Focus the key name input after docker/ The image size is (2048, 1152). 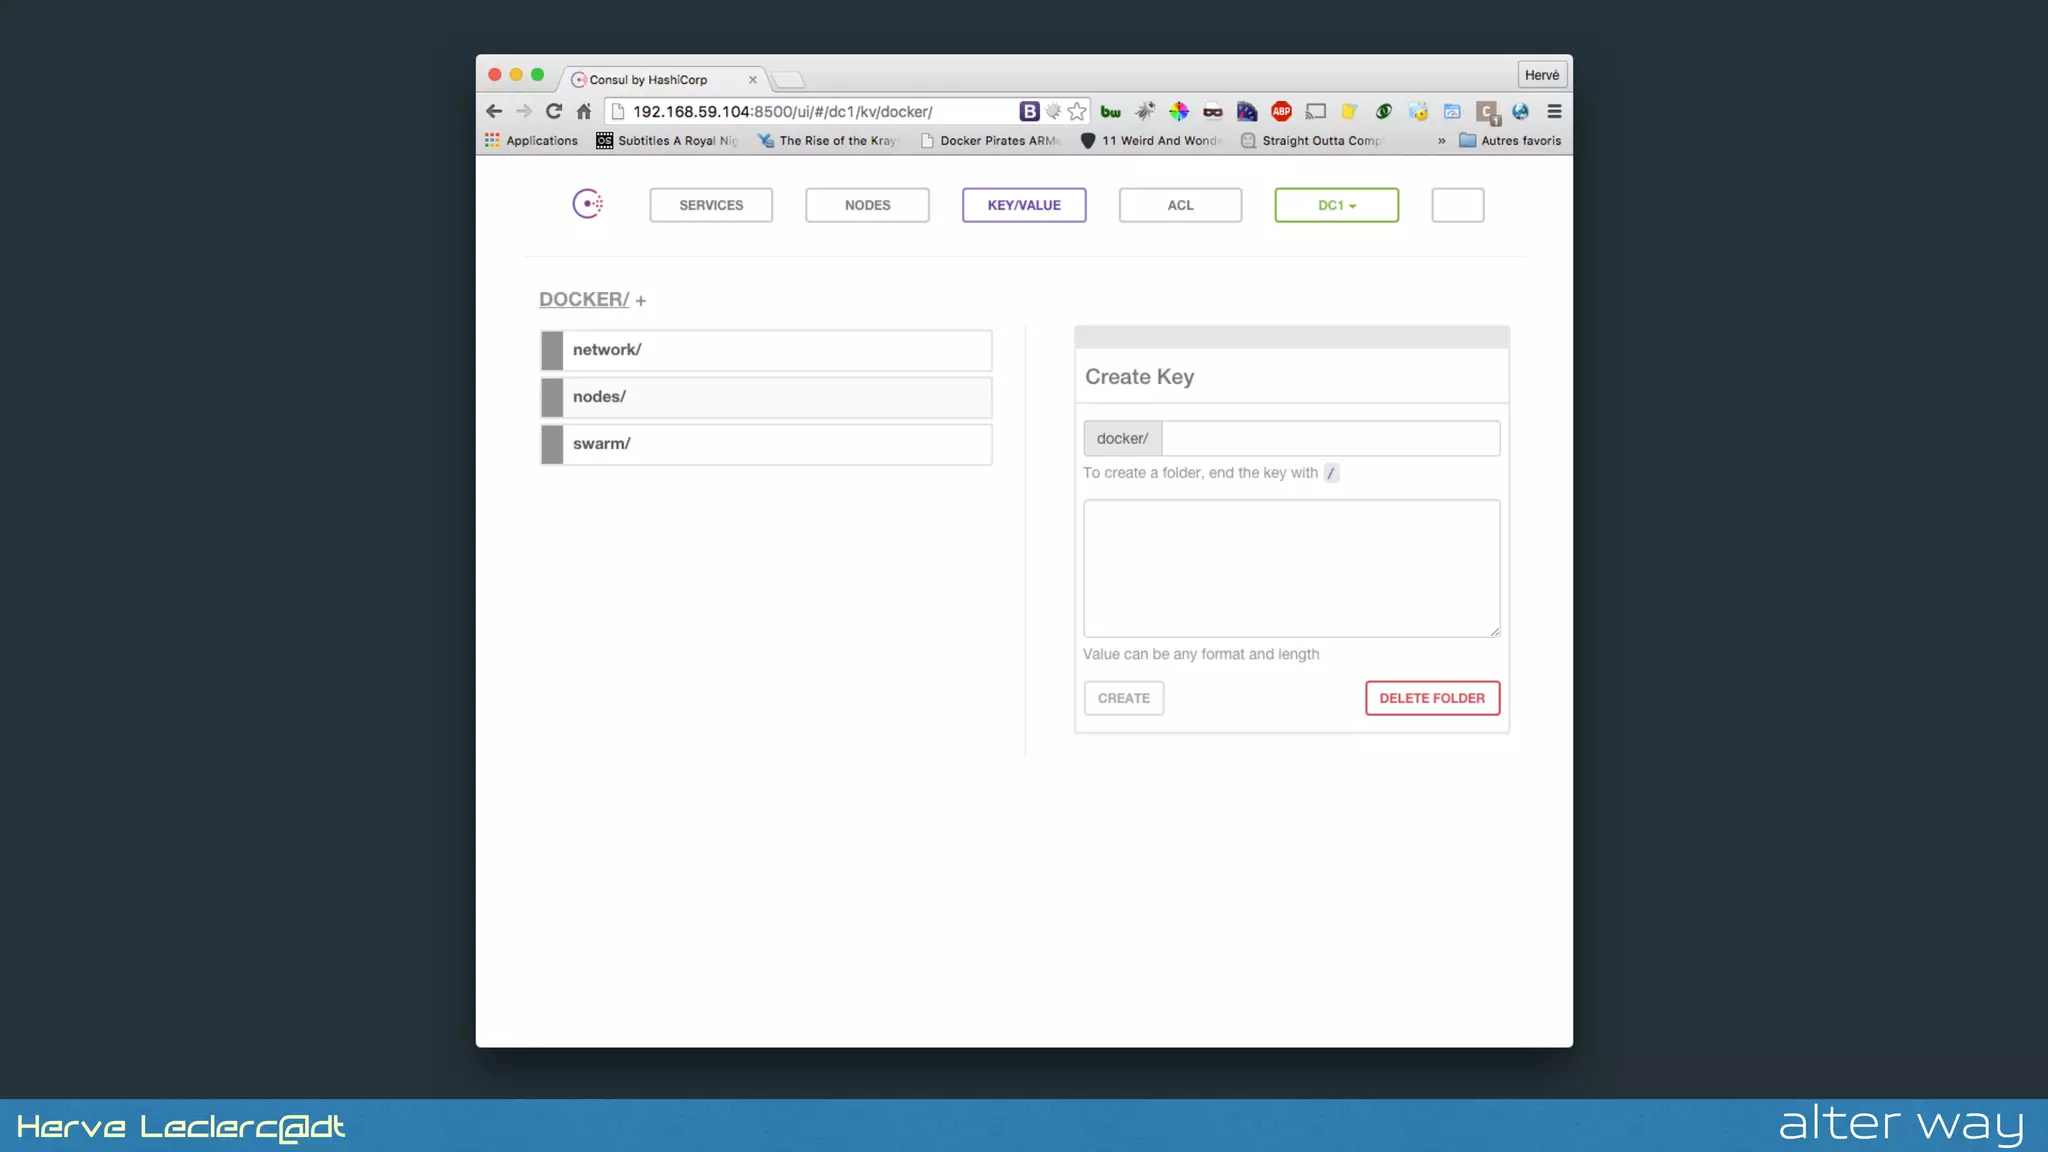point(1330,438)
